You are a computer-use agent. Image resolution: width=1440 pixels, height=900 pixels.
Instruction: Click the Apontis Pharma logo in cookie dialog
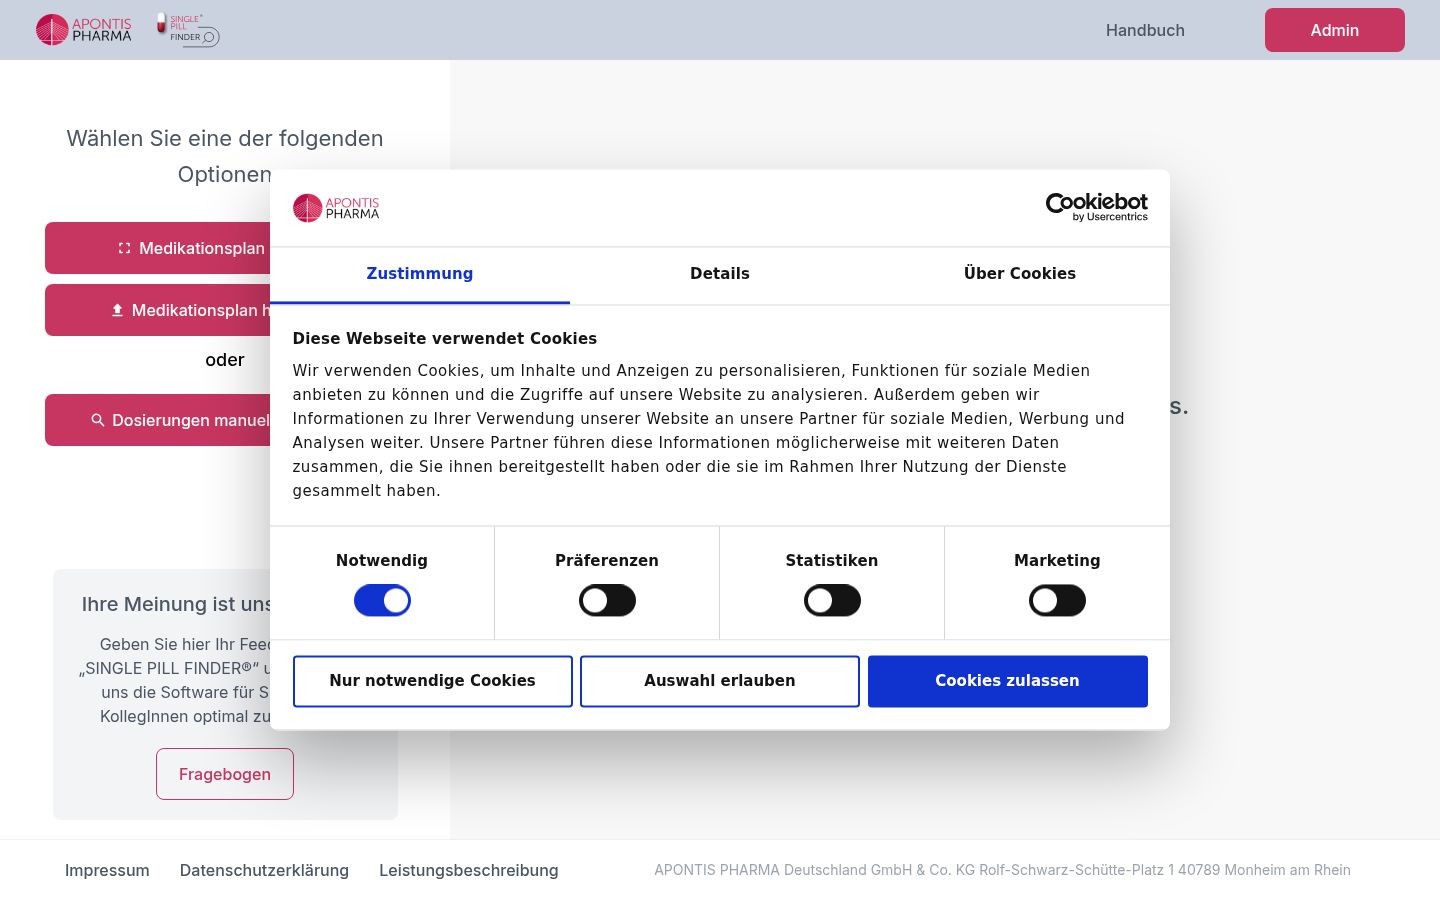[x=336, y=207]
